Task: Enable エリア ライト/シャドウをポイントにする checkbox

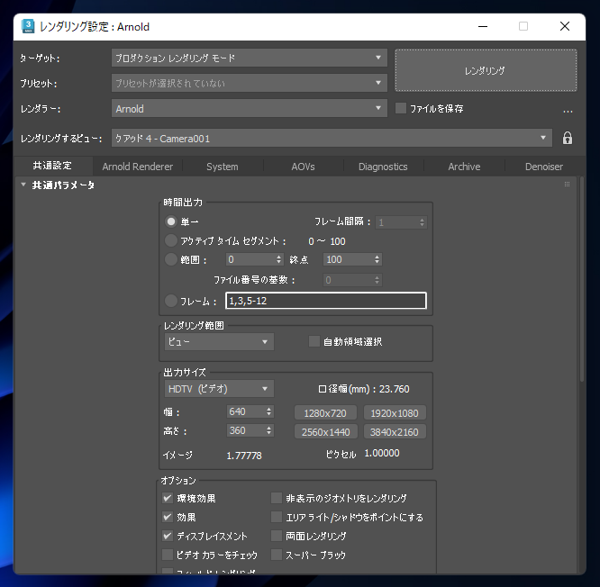Action: (276, 517)
